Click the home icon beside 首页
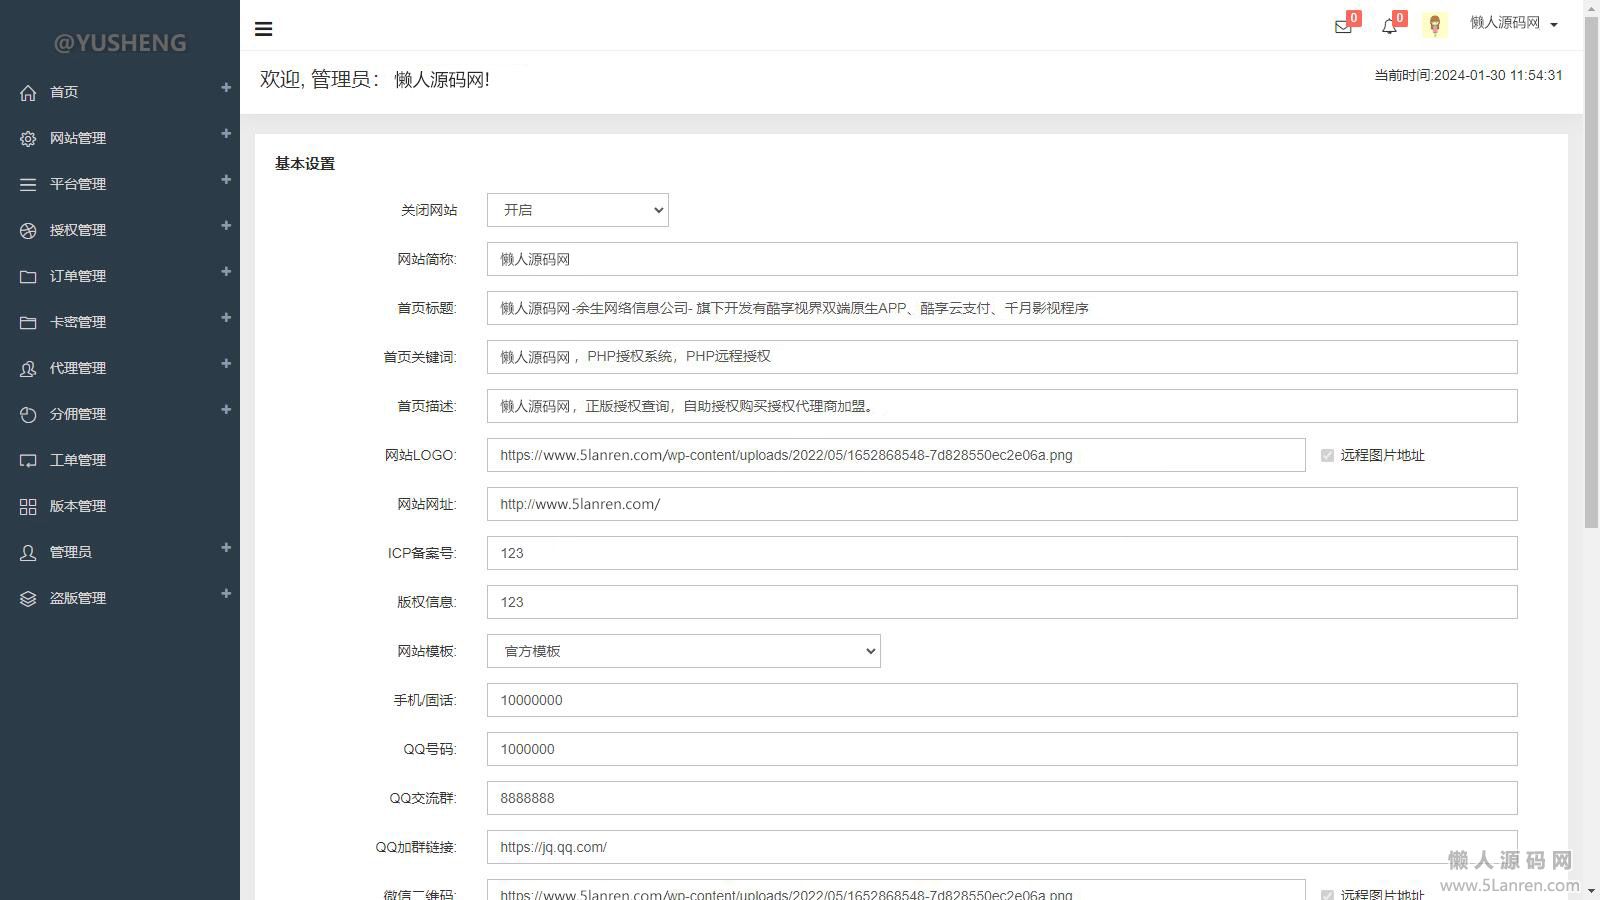 coord(28,92)
